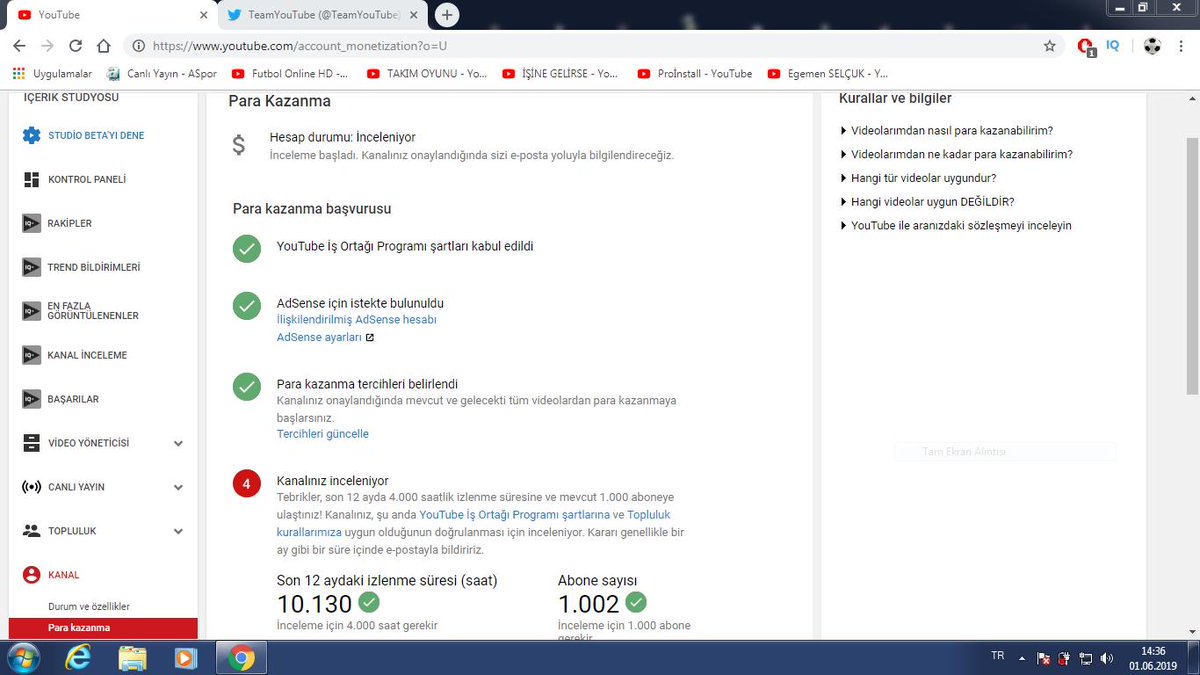This screenshot has width=1200, height=675.
Task: Expand 'Videolarımdan ne kadar para kazanabilirim?'
Action: [x=956, y=154]
